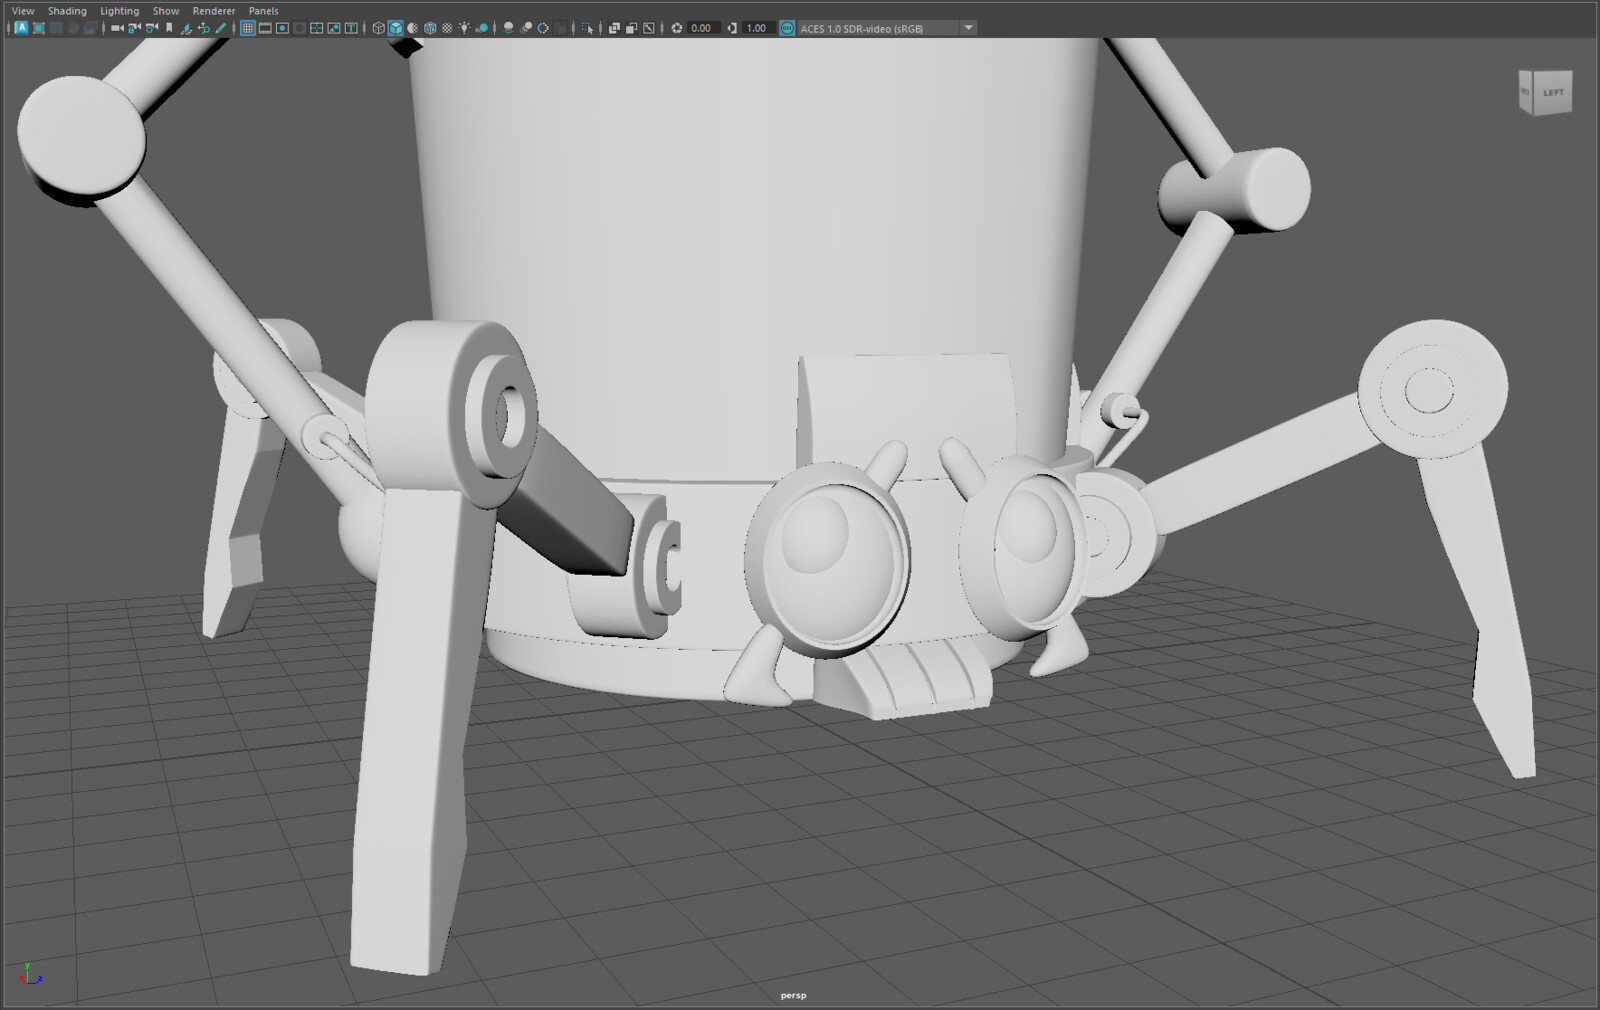Open the Panels menu
The height and width of the screenshot is (1010, 1600).
click(x=264, y=11)
